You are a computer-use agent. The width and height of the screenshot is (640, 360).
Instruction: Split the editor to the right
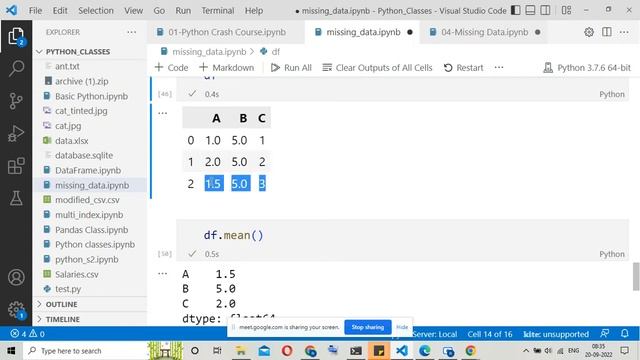coord(607,32)
